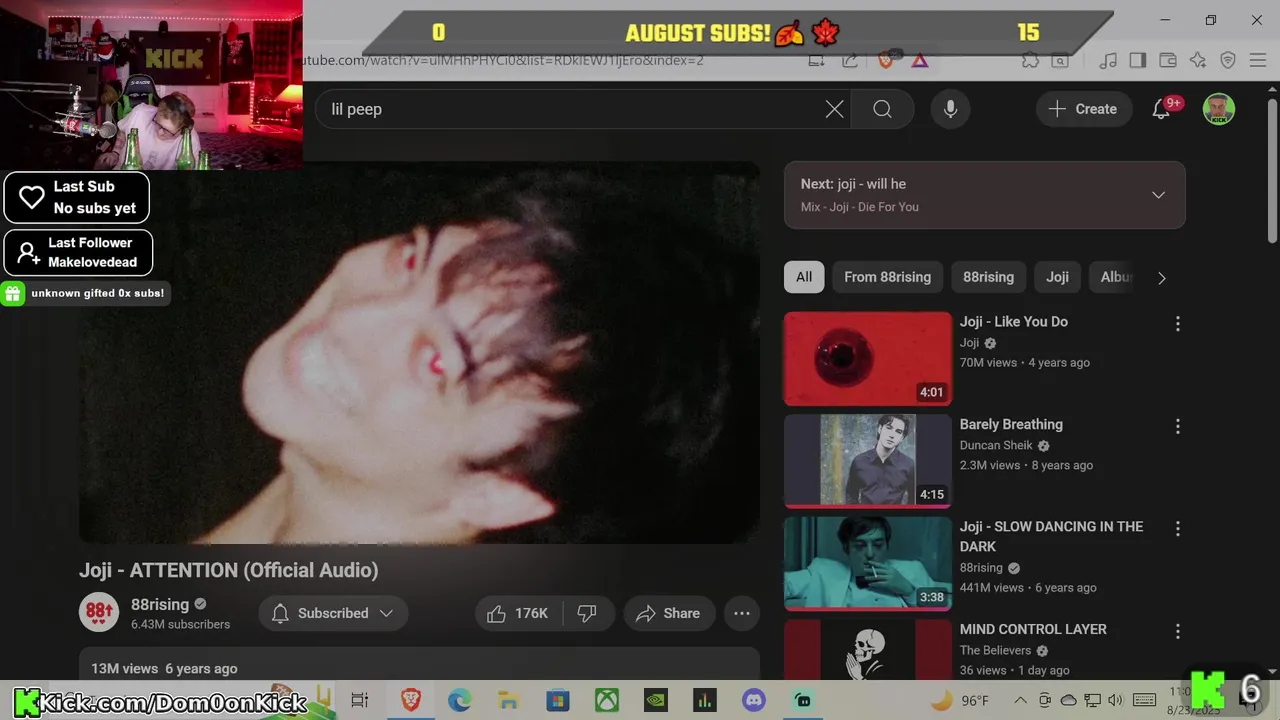Viewport: 1280px width, 720px height.
Task: Click the share page icon in address bar
Action: point(850,60)
